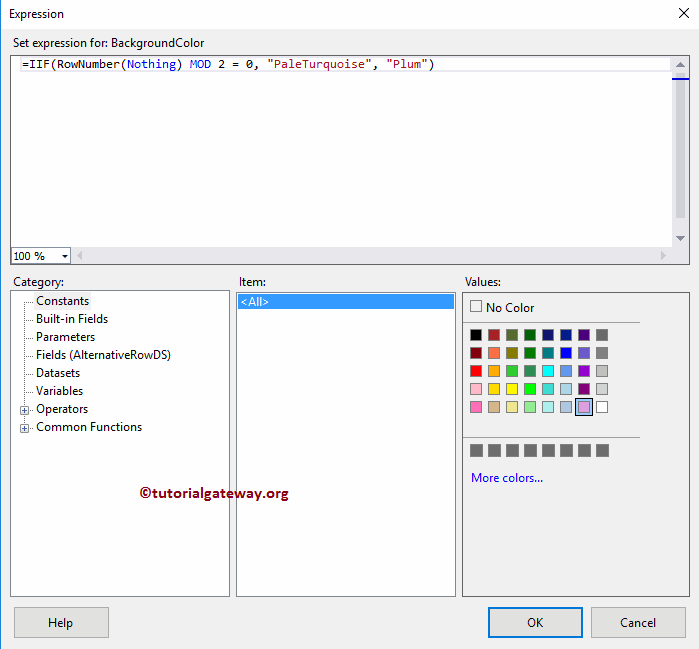Click the OK button
Image resolution: width=699 pixels, height=649 pixels.
(x=535, y=622)
